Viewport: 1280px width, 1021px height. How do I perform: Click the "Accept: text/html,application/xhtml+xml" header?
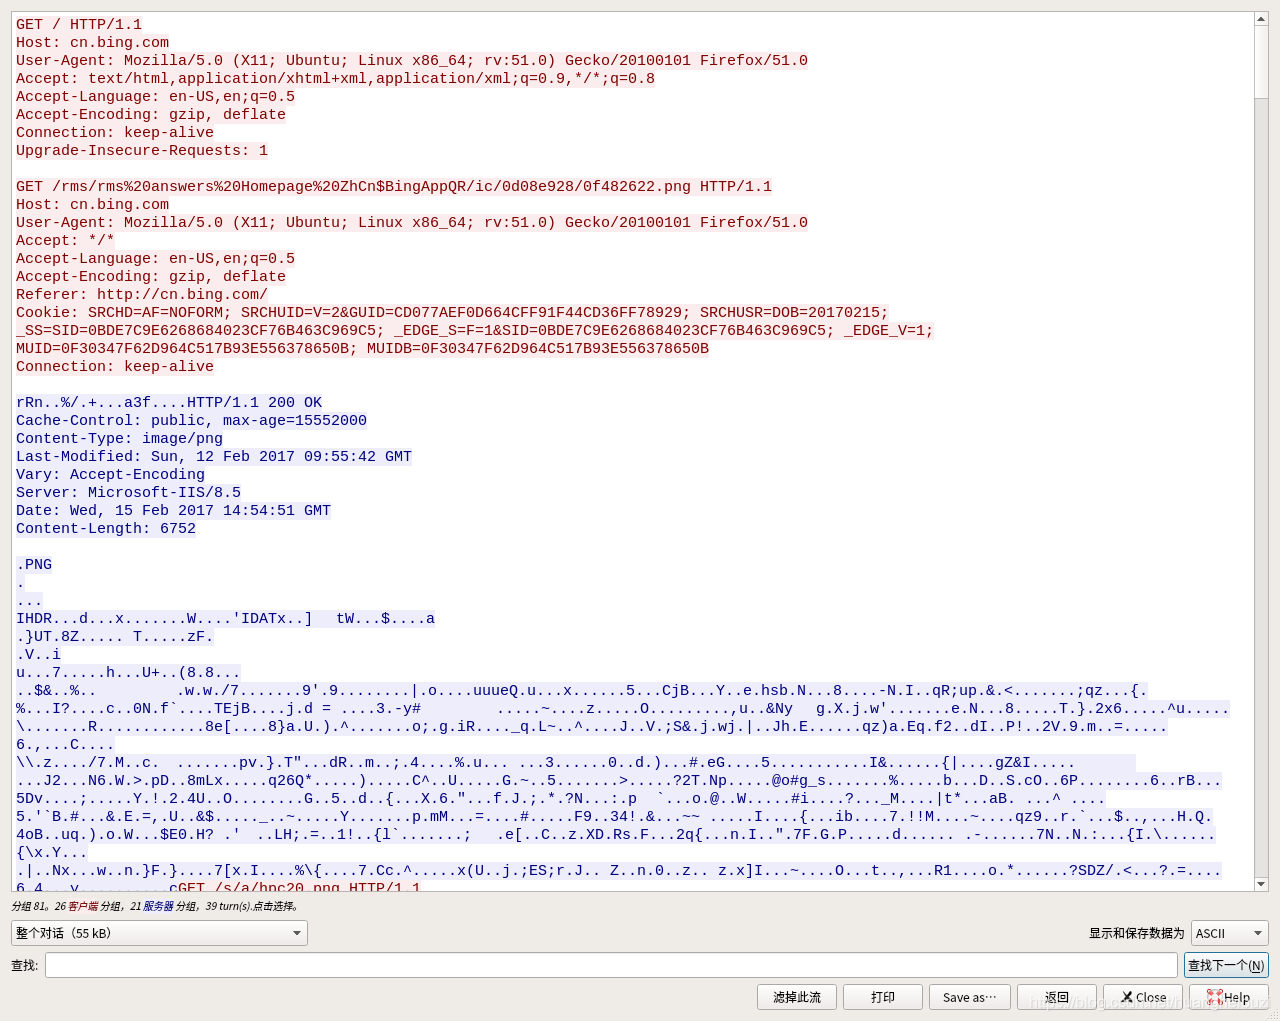pos(335,78)
